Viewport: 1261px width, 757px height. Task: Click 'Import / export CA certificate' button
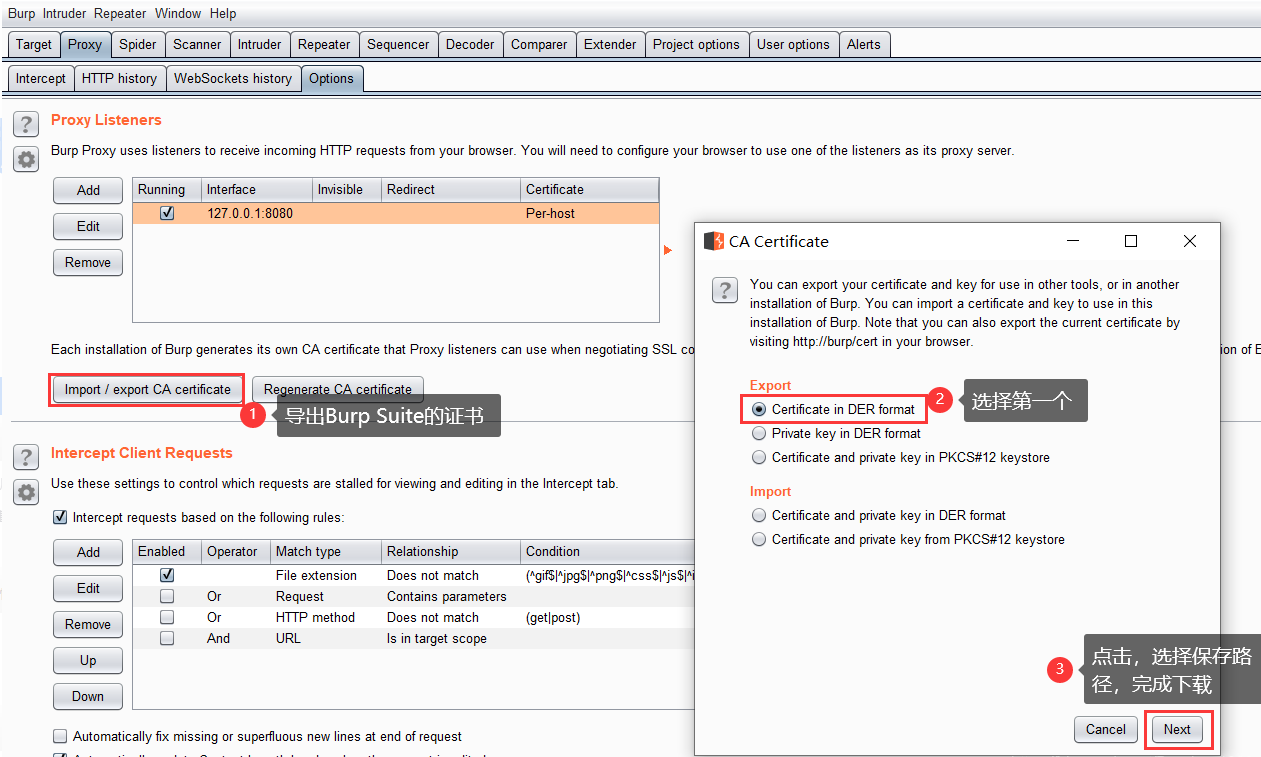pyautogui.click(x=148, y=389)
